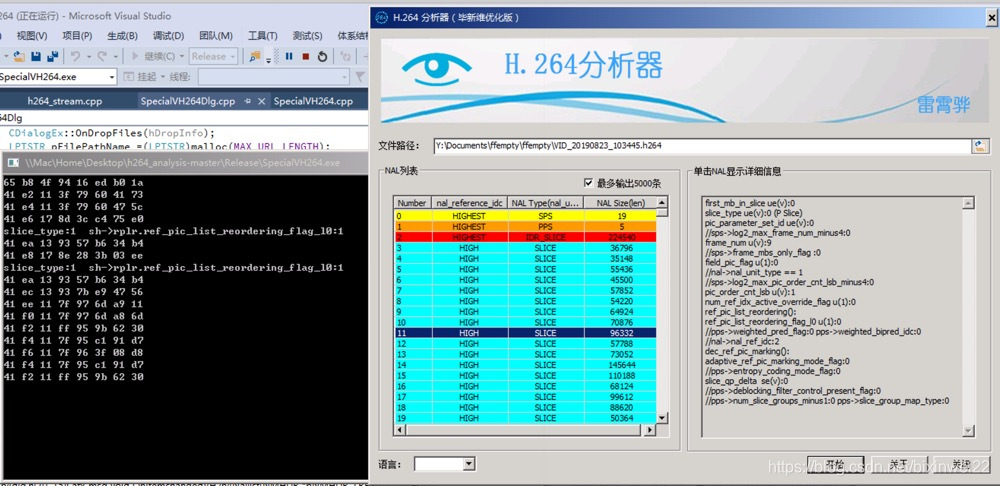Screen dimensions: 1000x486
Task: Click the Undo arrow in Visual Studio toolbar
Action: pos(75,56)
